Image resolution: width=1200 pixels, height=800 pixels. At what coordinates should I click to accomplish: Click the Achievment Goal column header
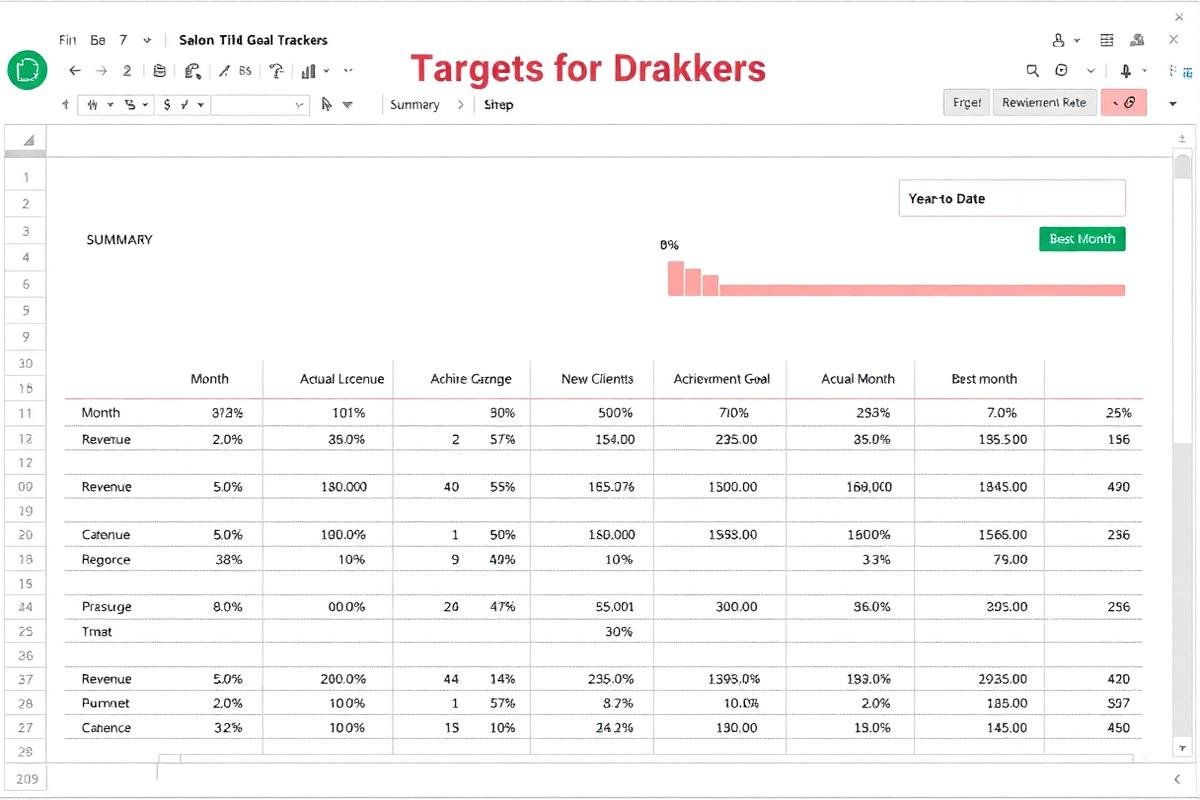coord(722,379)
